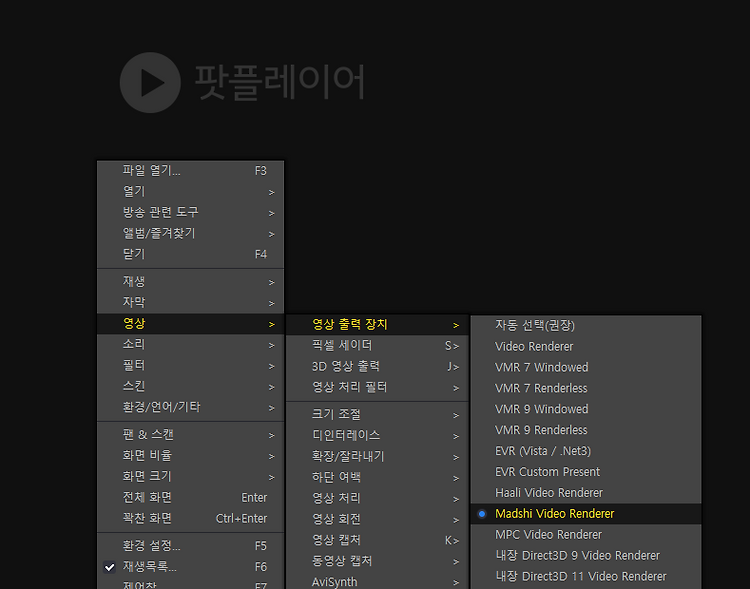Open 영상 처리 필터 submenu
This screenshot has height=589, width=750.
tap(377, 388)
